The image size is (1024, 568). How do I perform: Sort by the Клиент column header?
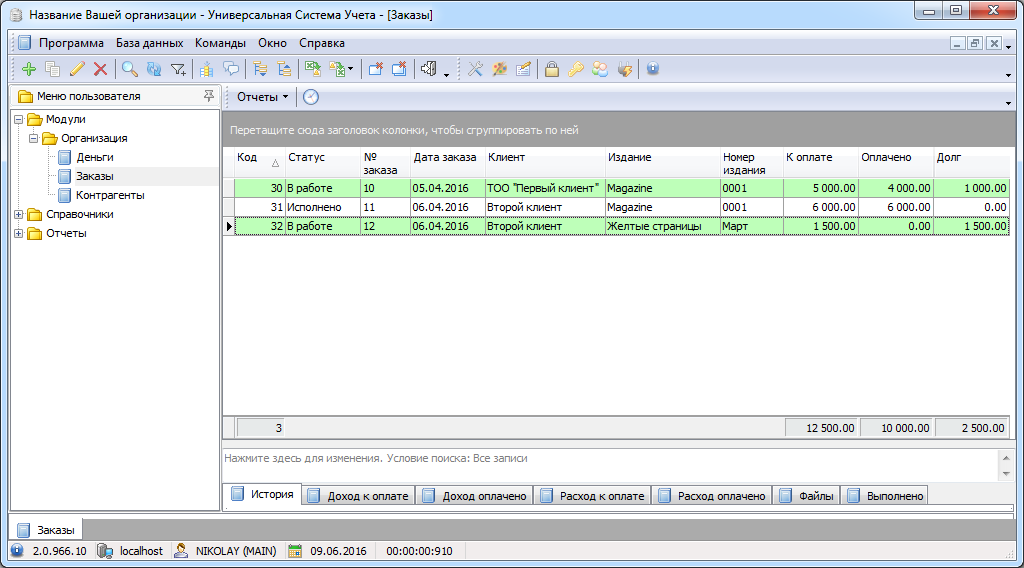click(x=545, y=163)
